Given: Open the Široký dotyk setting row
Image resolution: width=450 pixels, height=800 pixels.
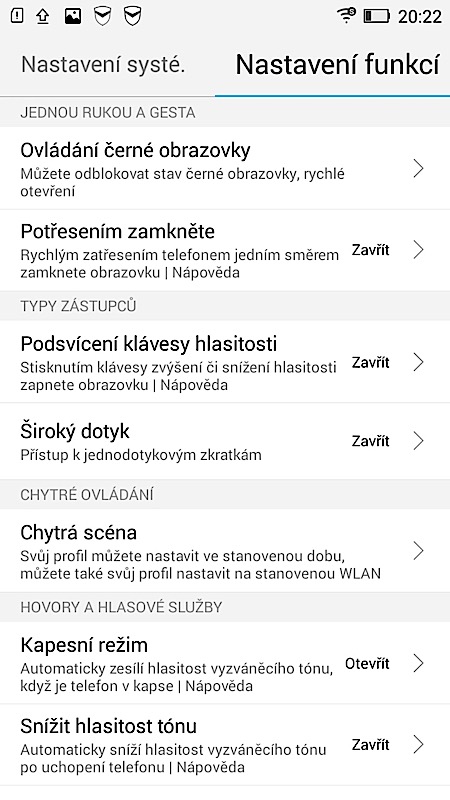Looking at the screenshot, I should click(225, 441).
